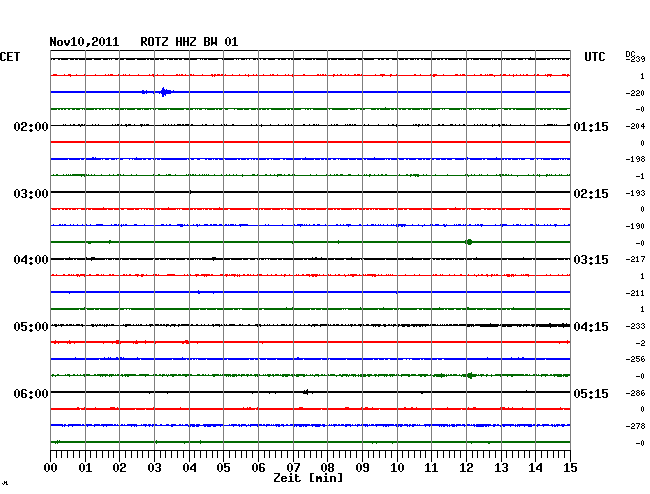Click the DC offset value -239
Image resolution: width=650 pixels, height=494 pixels.
tap(635, 59)
